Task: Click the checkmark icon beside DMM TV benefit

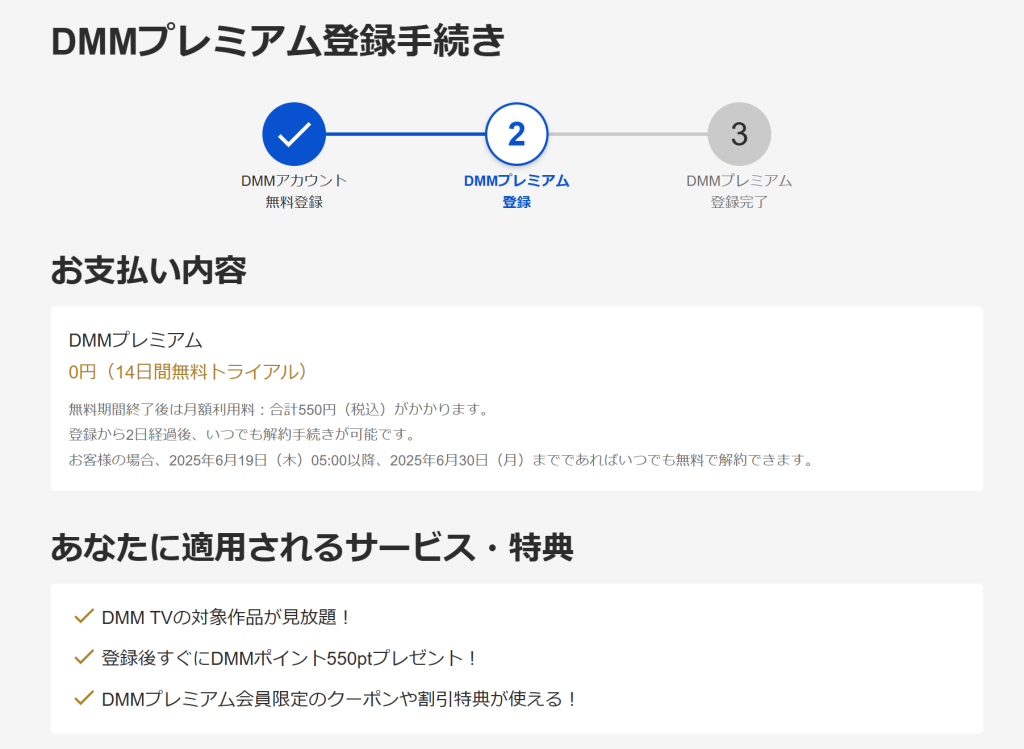Action: [x=84, y=617]
